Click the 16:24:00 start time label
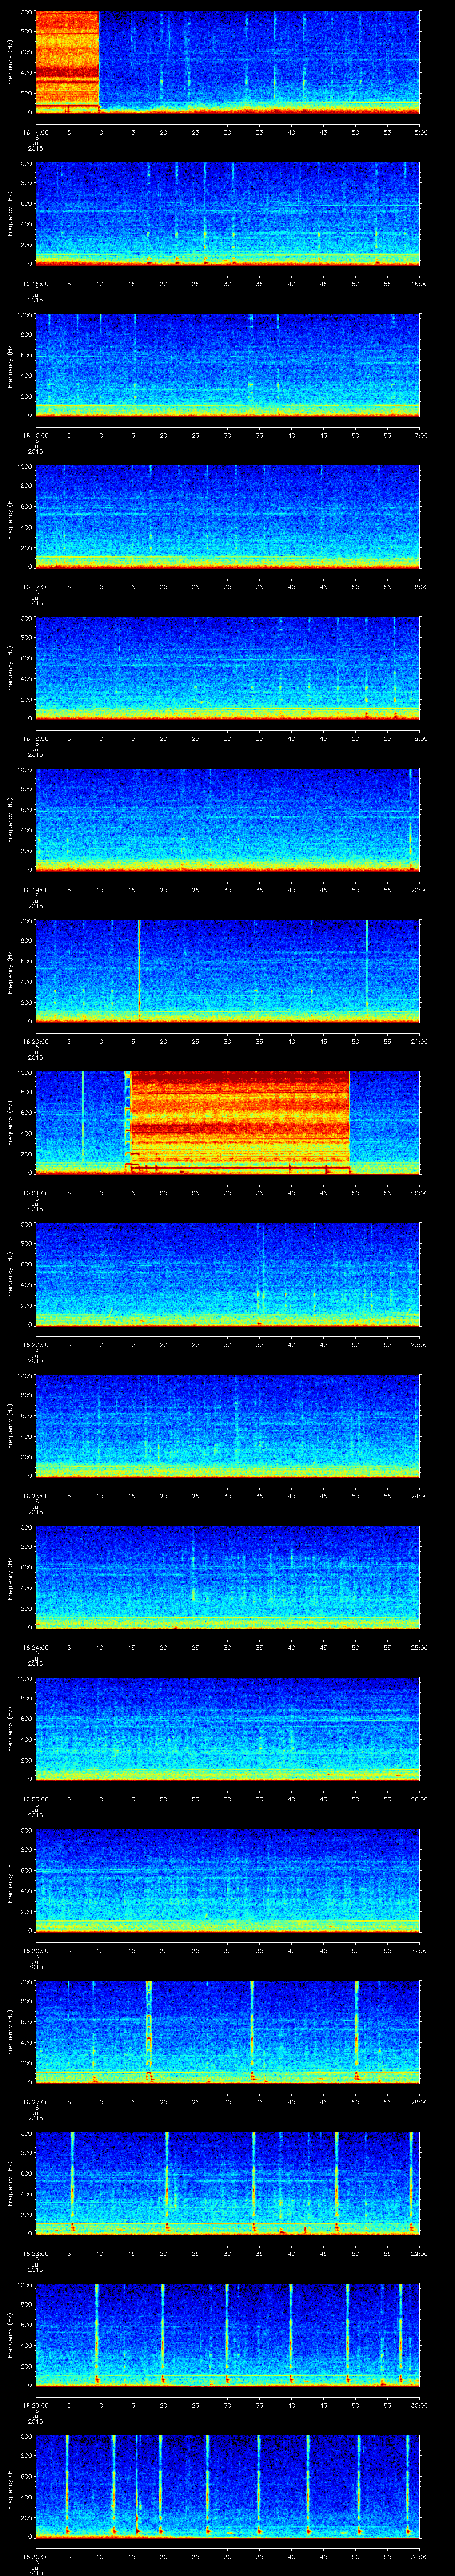Screen dimensions: 455x2576 tap(35, 1647)
